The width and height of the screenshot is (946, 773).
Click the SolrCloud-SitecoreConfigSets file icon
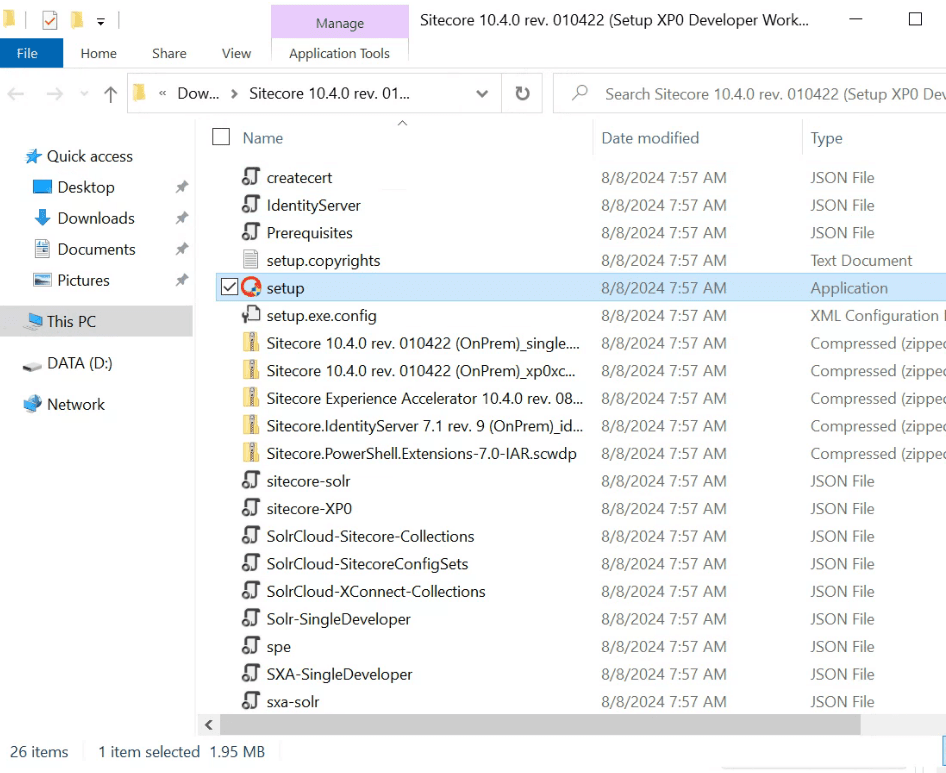[x=251, y=563]
